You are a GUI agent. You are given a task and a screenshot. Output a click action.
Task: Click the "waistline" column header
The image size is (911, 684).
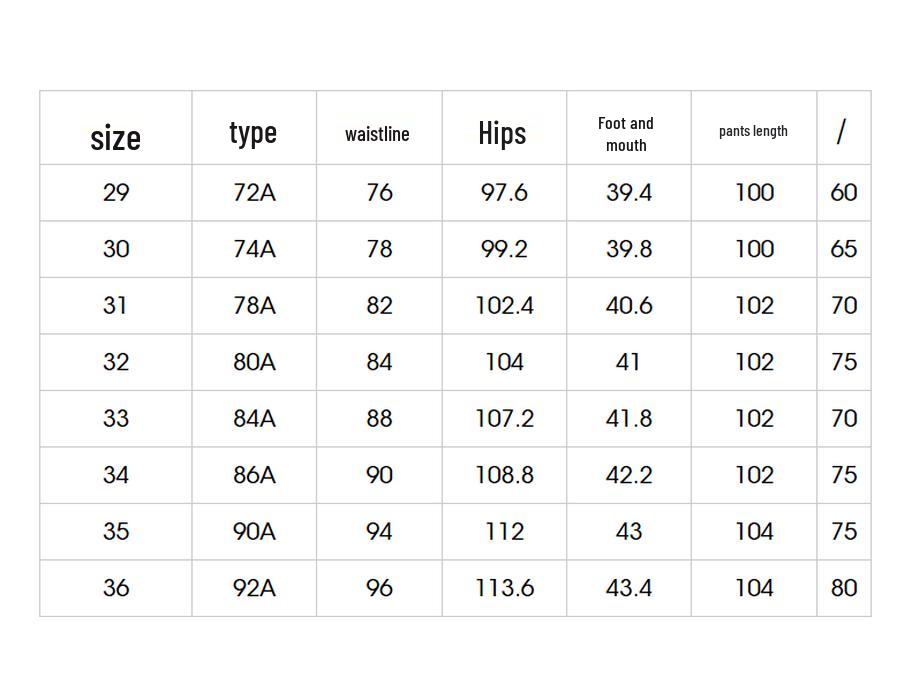377,134
